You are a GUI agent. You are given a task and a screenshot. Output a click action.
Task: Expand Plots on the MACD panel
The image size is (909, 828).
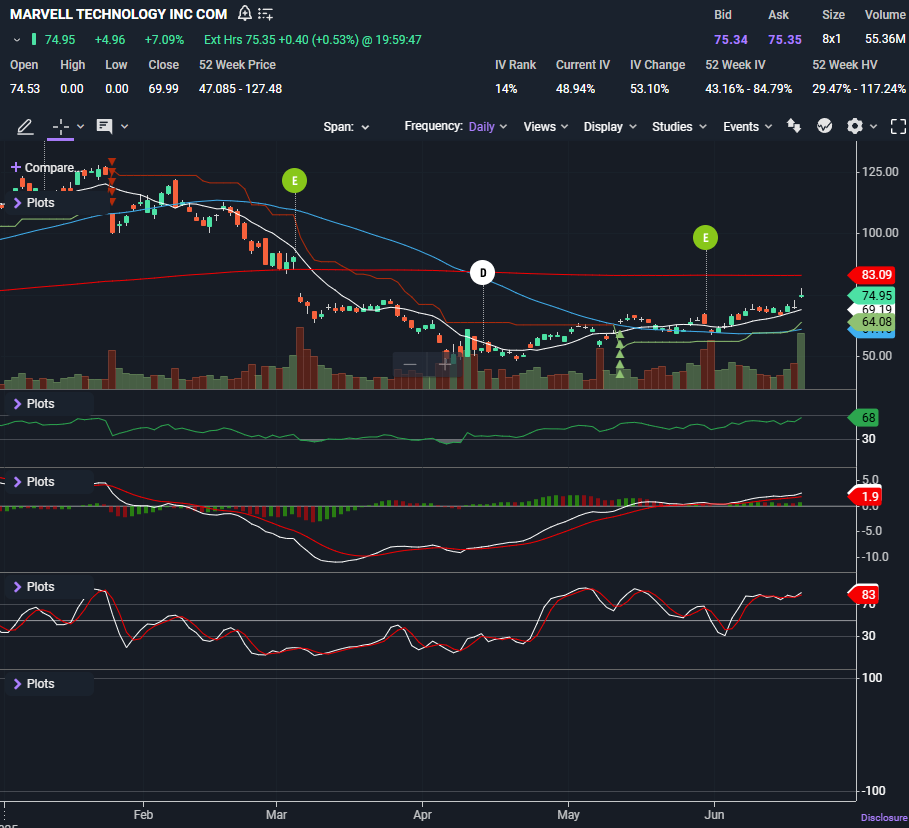click(34, 482)
